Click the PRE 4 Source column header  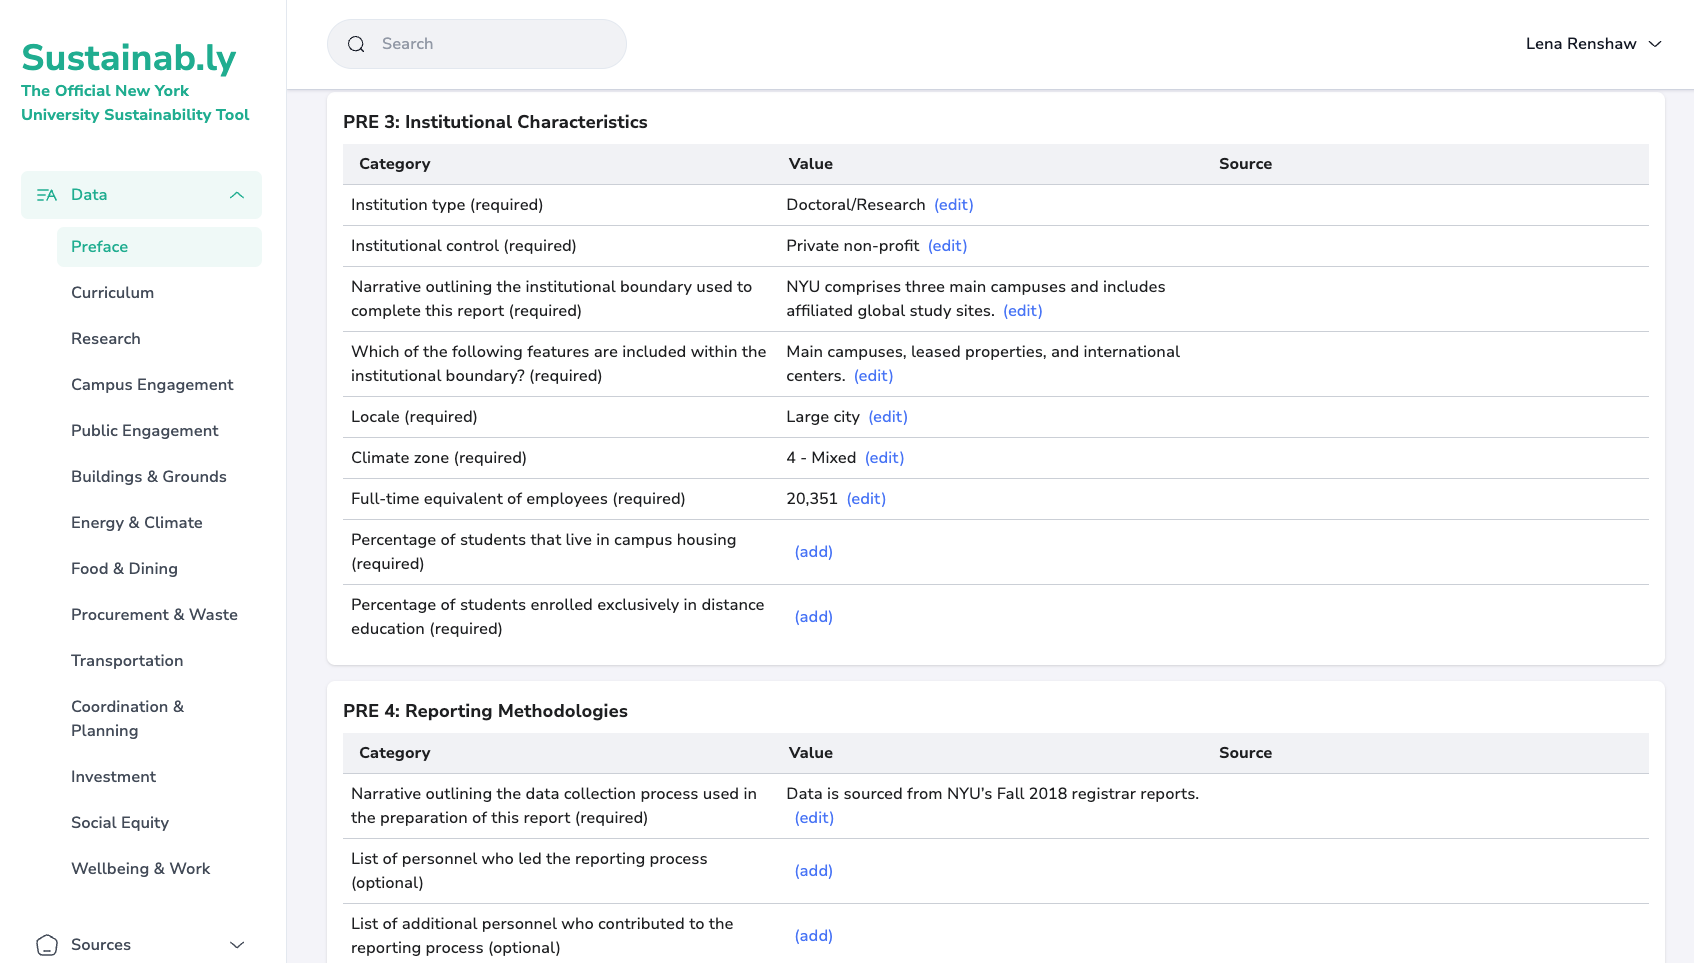point(1245,753)
